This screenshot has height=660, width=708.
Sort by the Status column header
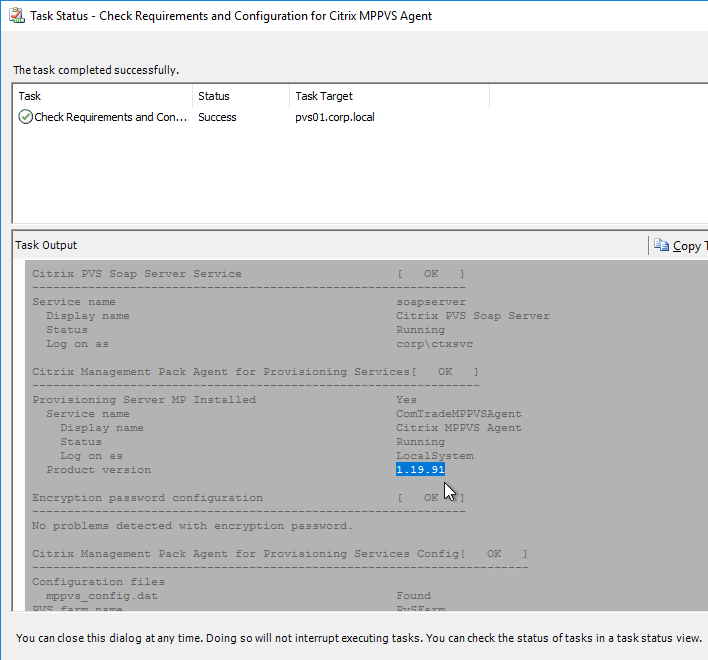[x=241, y=96]
